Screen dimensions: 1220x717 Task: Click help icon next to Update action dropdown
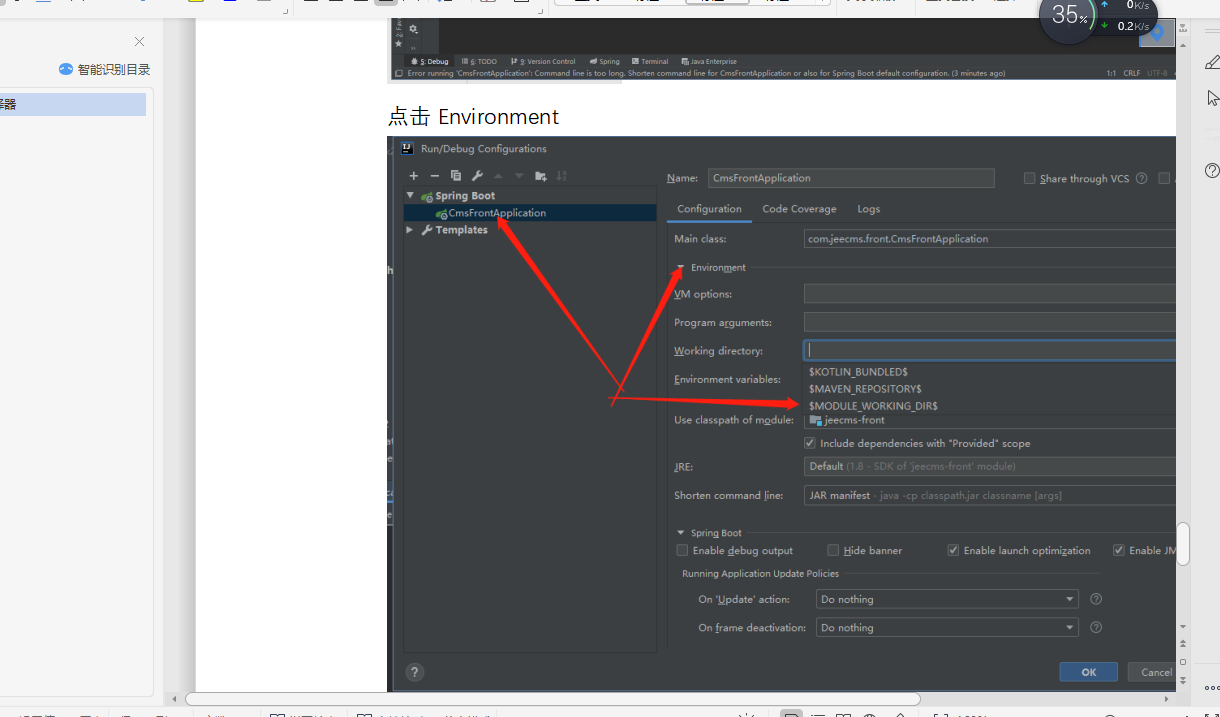1096,599
